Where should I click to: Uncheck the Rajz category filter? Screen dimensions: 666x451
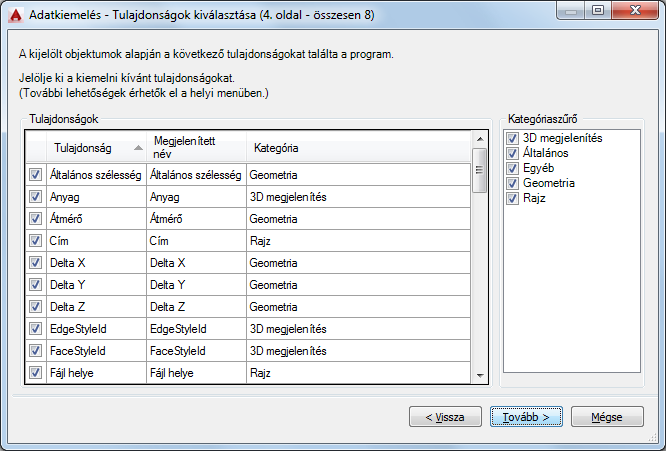(513, 198)
